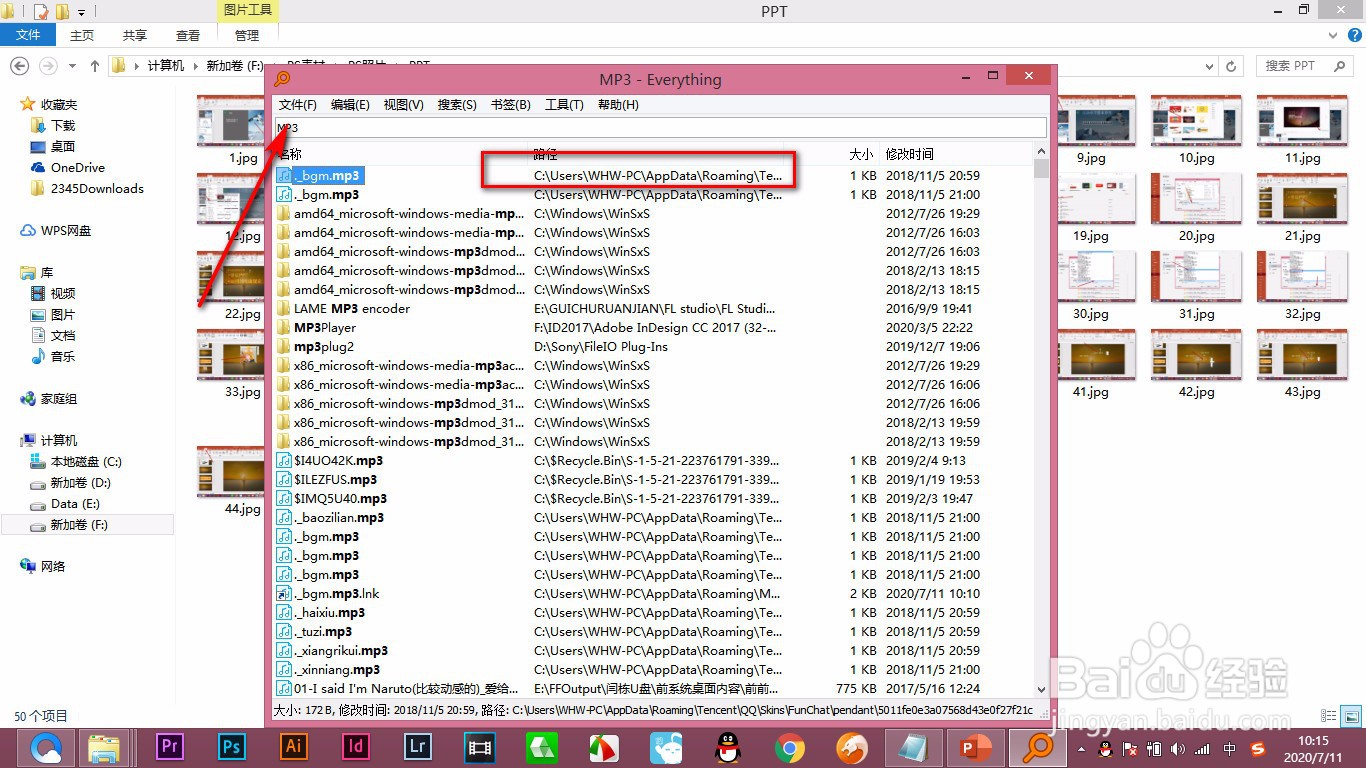Viewport: 1366px width, 768px height.
Task: Open the 搜索(S) menu in Everything
Action: 457,105
